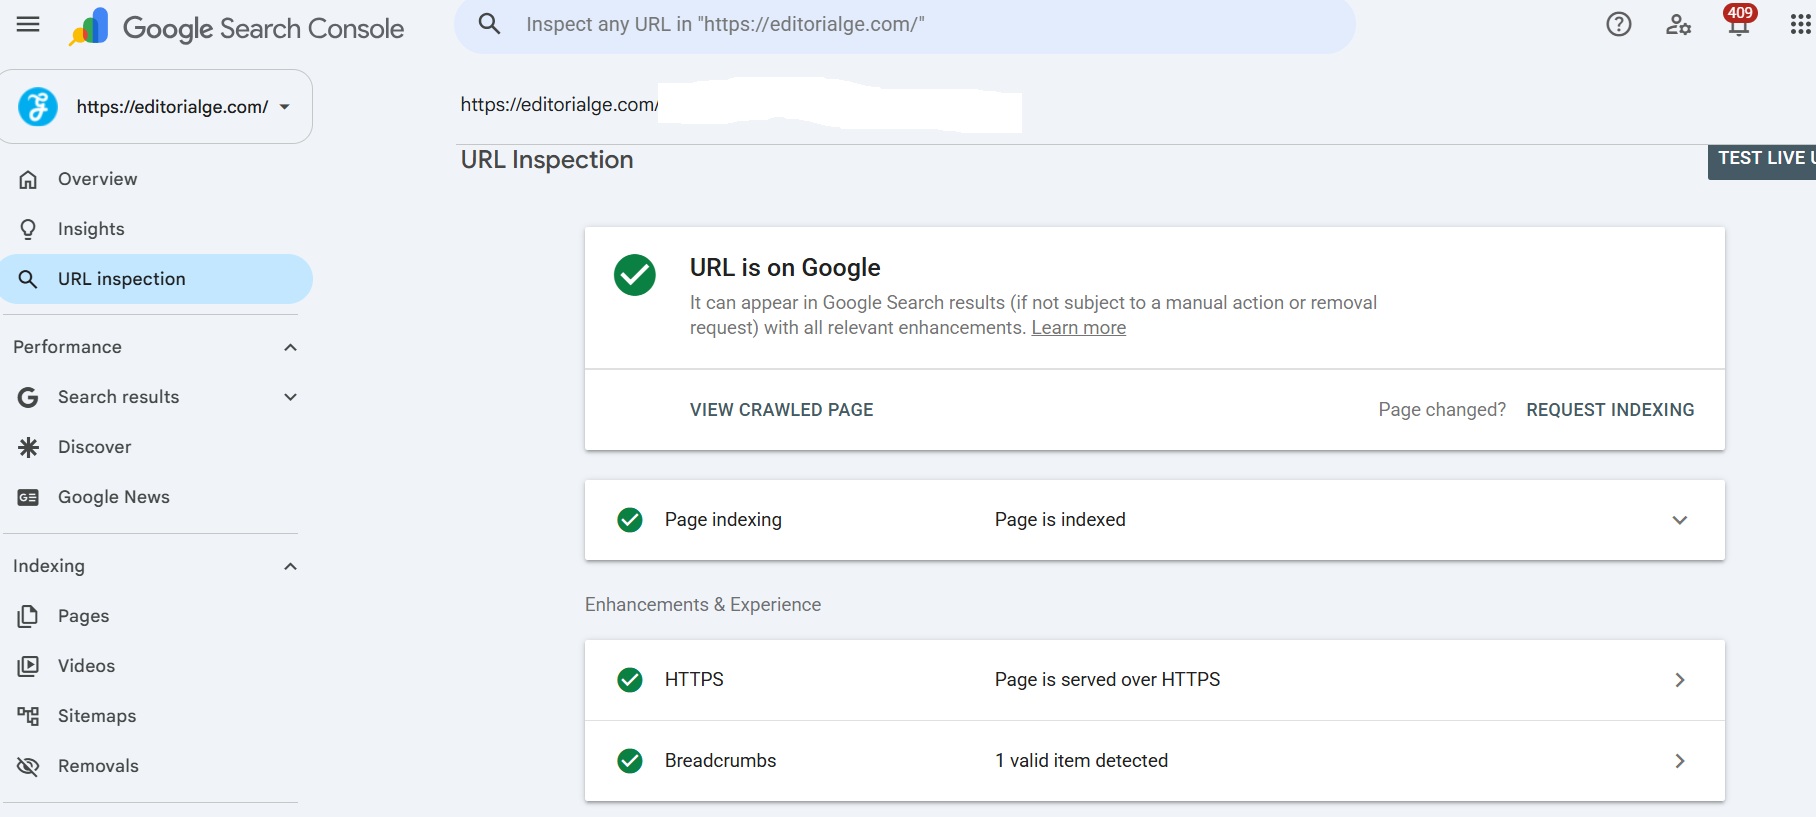Click the inspected URL https://editorialge.com/ text
The image size is (1816, 817).
pyautogui.click(x=559, y=104)
